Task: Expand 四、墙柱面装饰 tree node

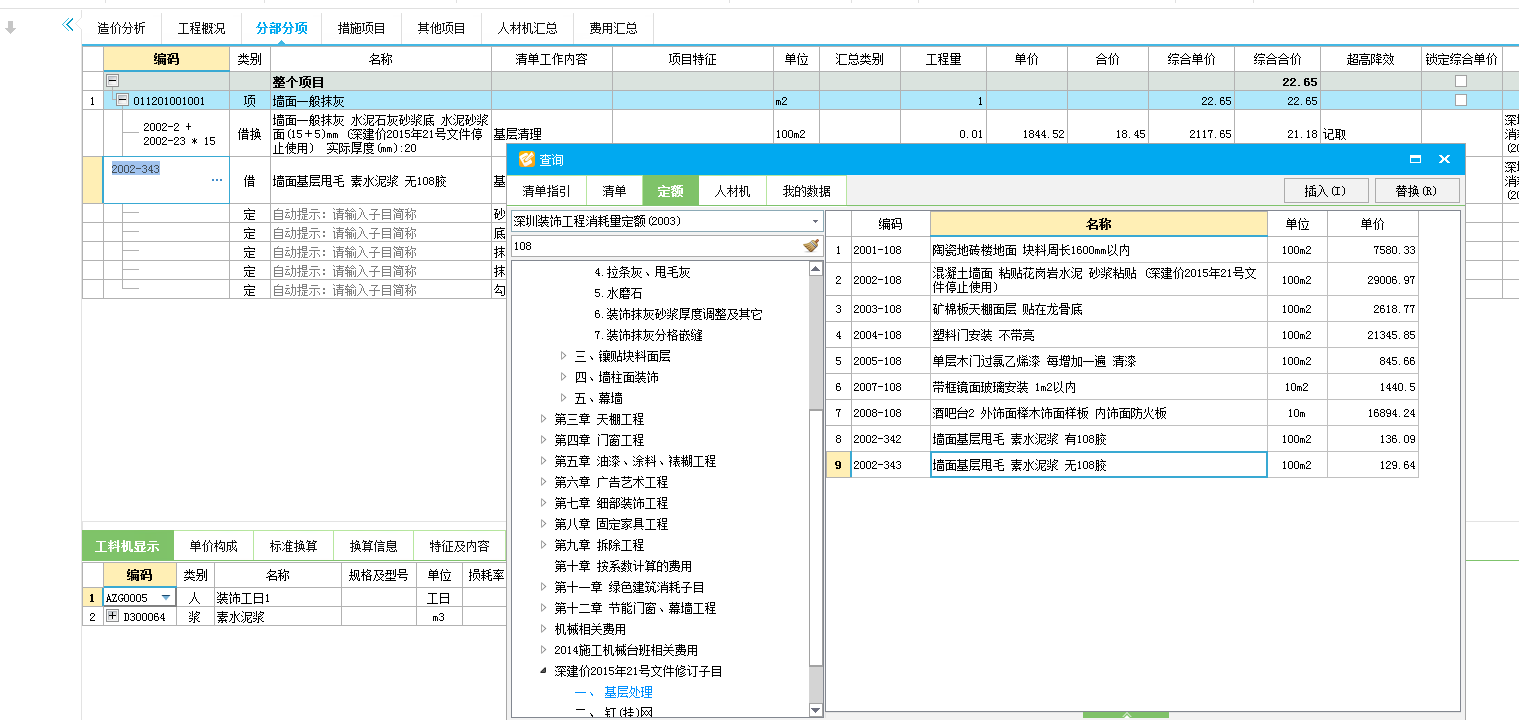Action: point(565,377)
